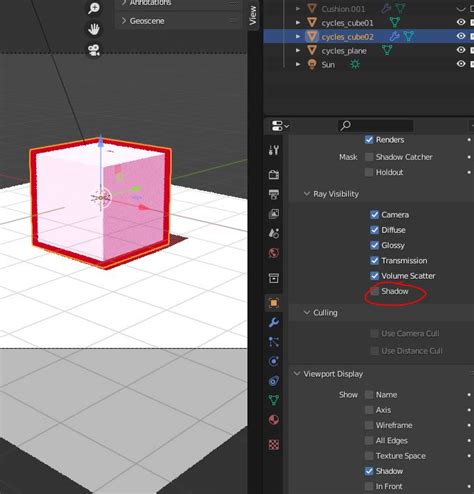Open the Tool properties tab
The image size is (474, 494).
(x=274, y=150)
